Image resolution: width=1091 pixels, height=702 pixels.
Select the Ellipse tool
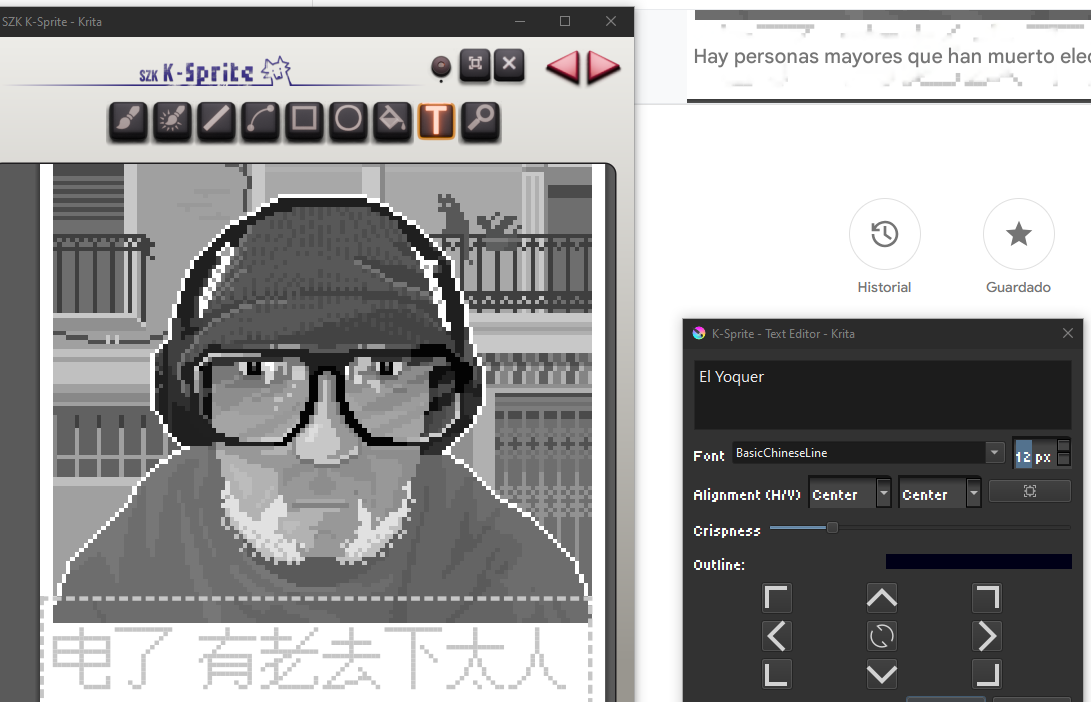tap(348, 121)
